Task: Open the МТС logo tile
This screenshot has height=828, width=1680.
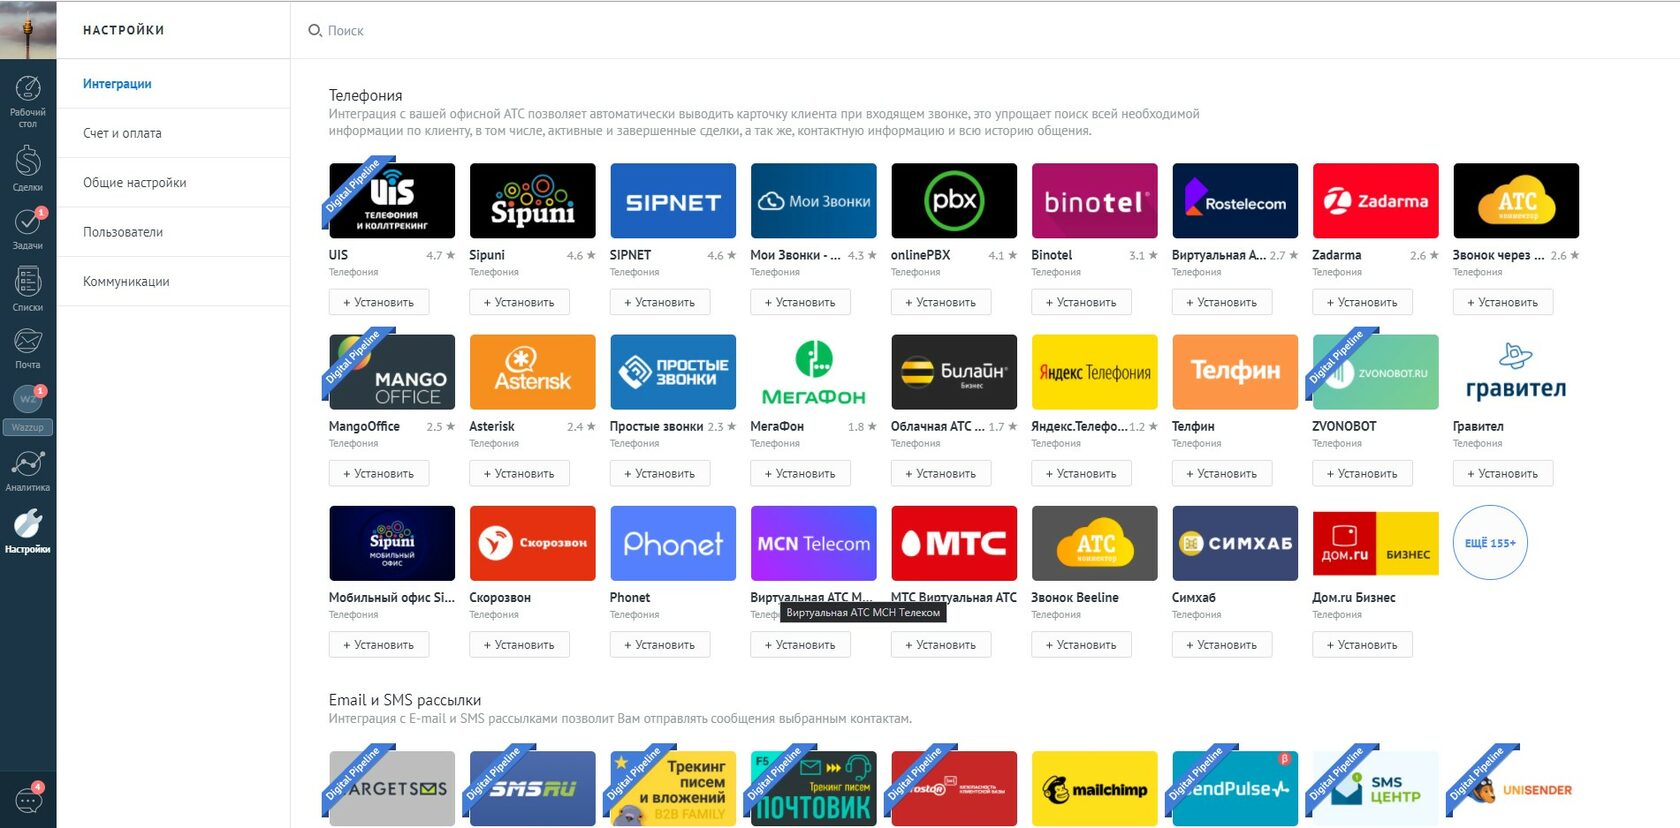Action: pyautogui.click(x=954, y=543)
